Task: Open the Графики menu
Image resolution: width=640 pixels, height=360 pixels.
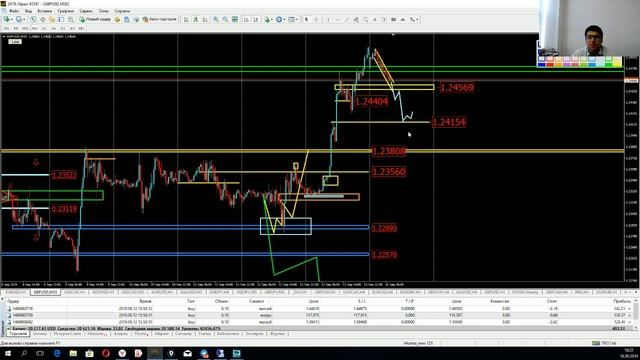Action: point(66,11)
